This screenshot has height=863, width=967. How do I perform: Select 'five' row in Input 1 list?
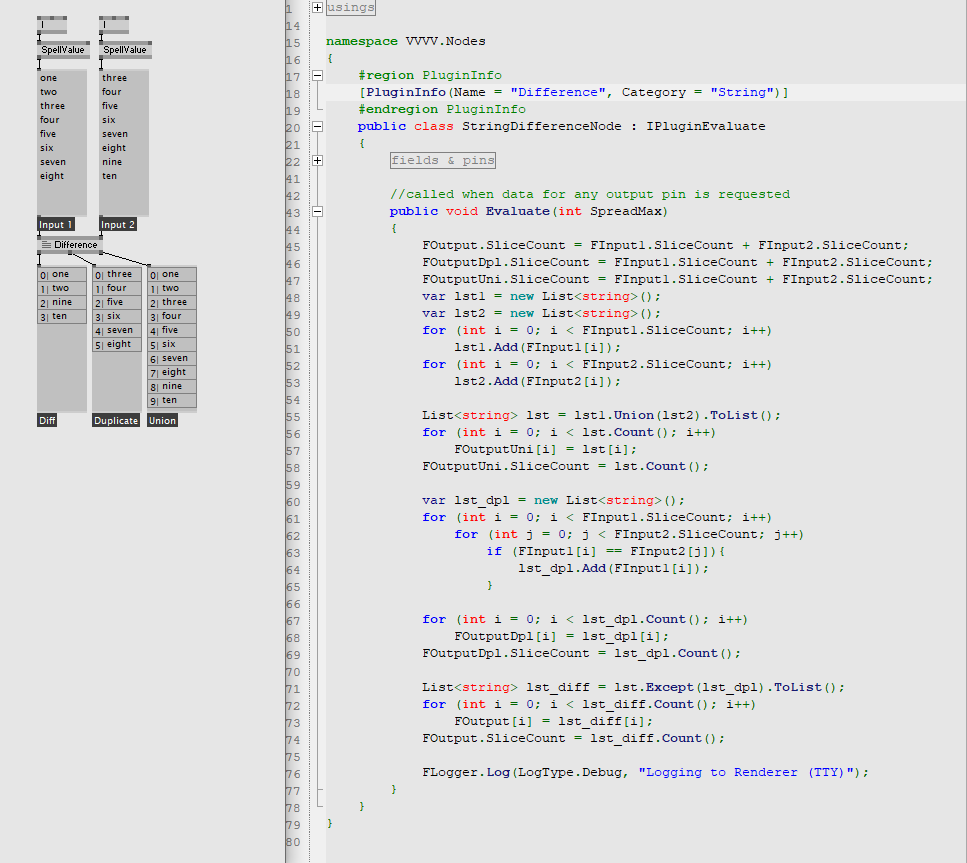(x=62, y=134)
